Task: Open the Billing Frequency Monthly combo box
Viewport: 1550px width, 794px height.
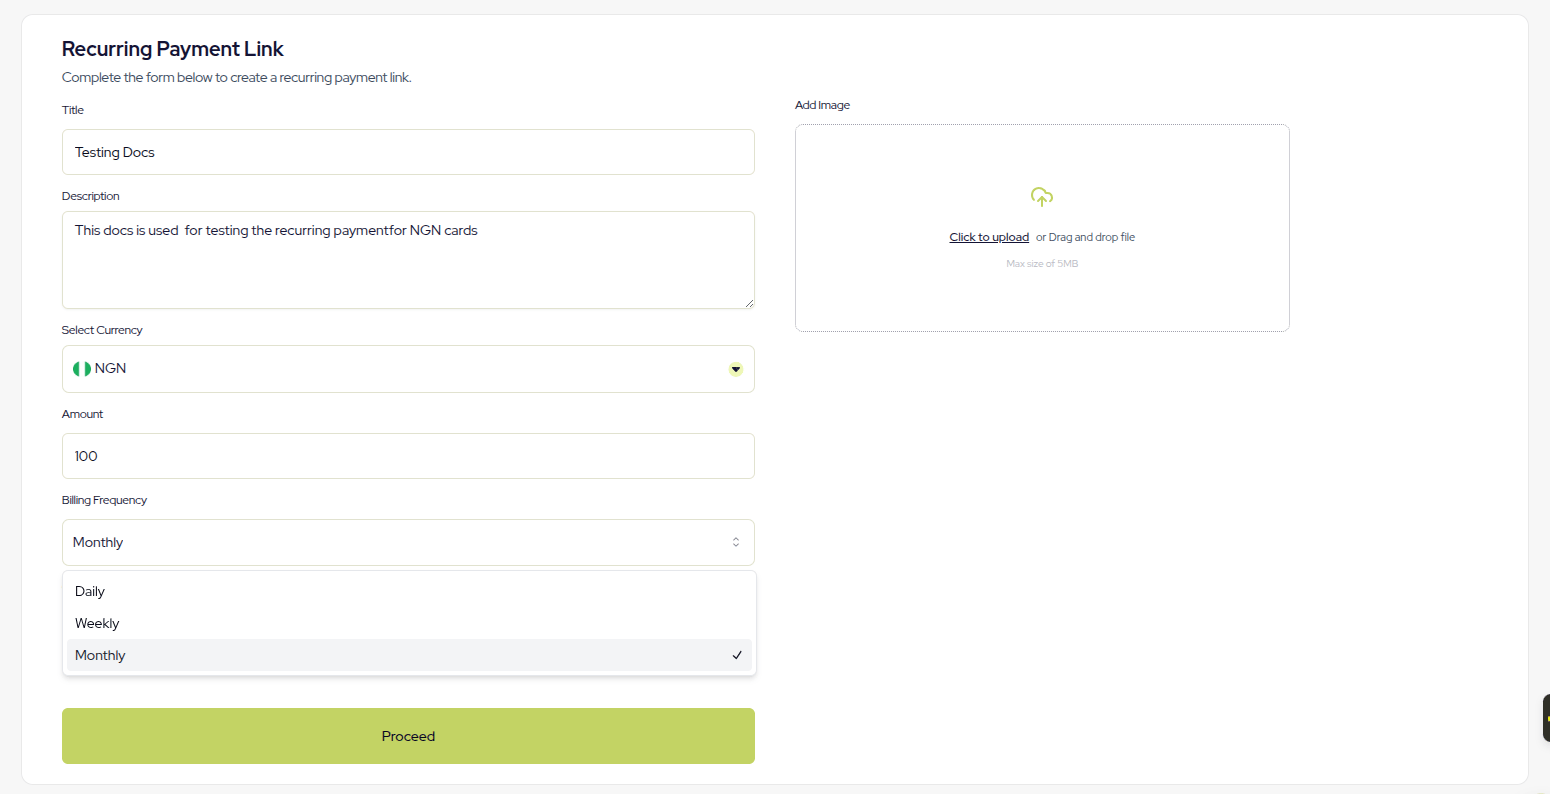Action: coord(408,542)
